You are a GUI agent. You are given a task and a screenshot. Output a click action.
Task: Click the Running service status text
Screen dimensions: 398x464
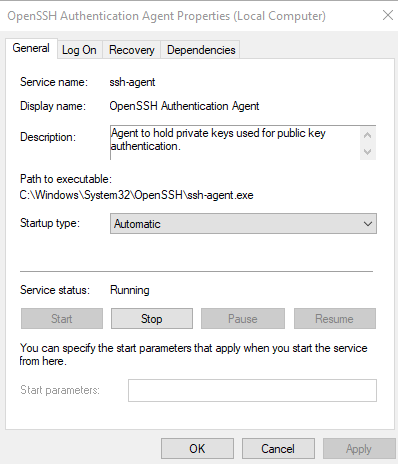(130, 290)
